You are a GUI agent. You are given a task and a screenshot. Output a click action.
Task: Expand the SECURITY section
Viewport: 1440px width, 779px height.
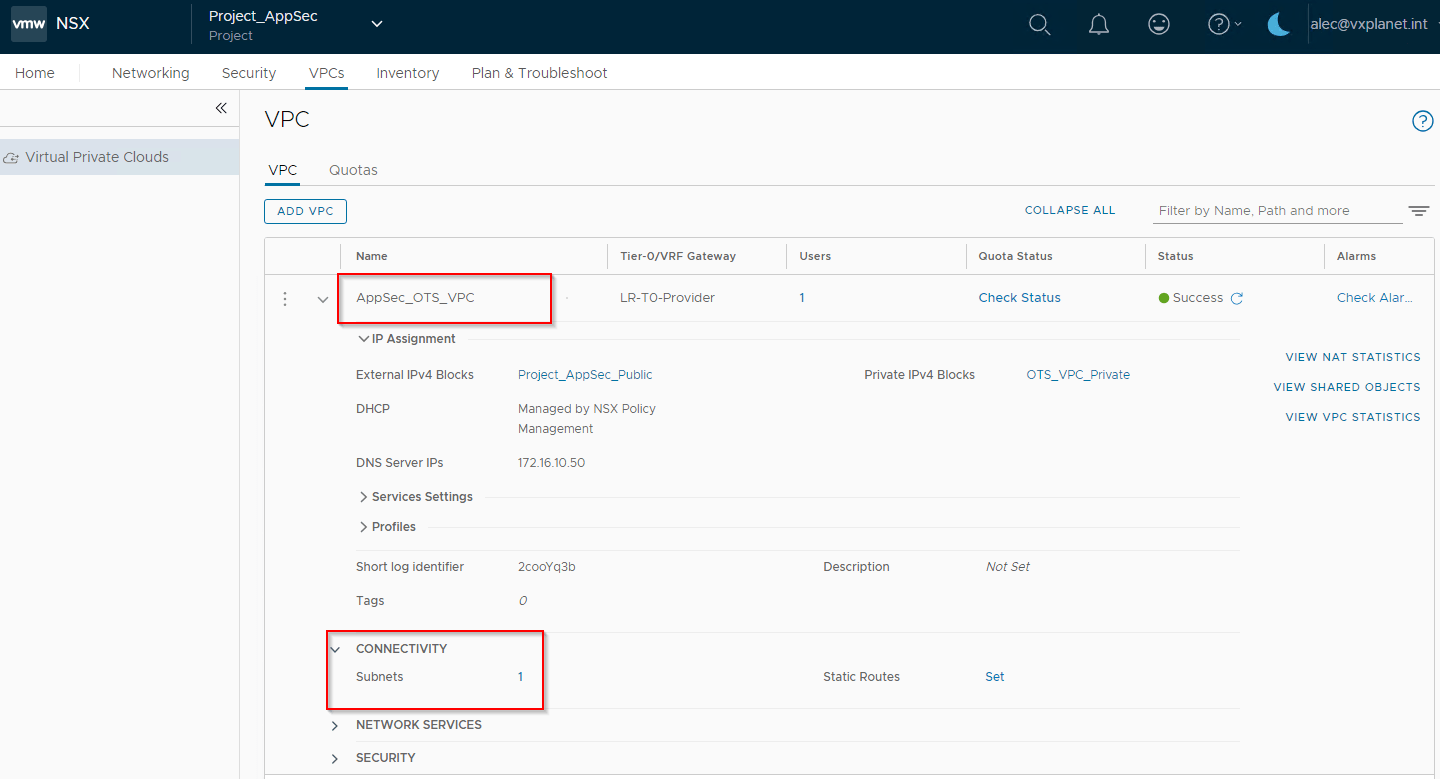335,758
